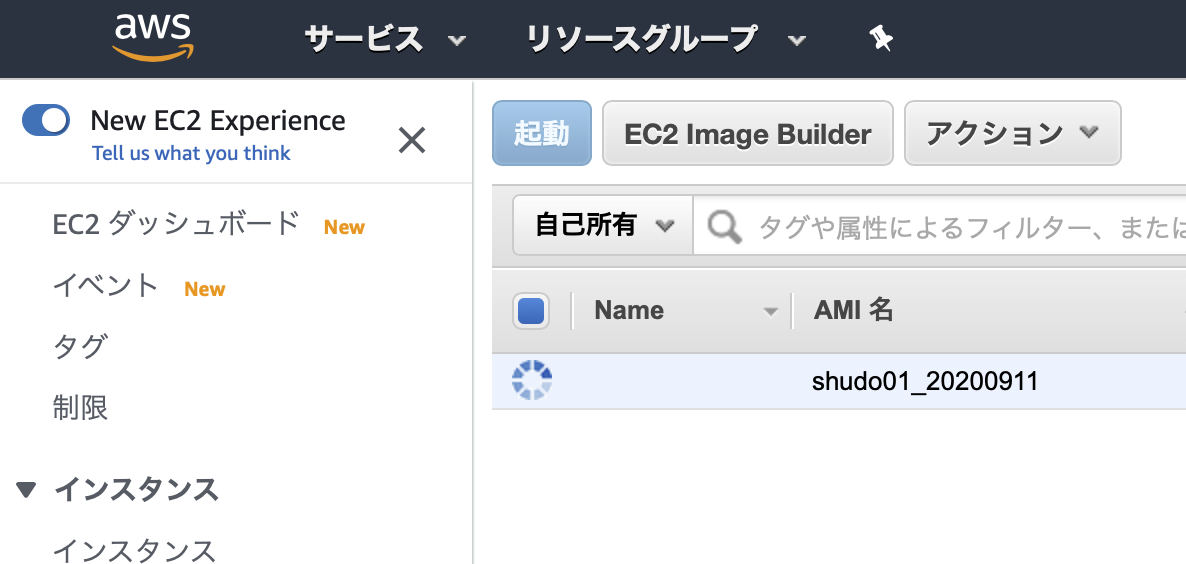Open the サービス dropdown menu
Screen dimensions: 1186x564
(385, 39)
